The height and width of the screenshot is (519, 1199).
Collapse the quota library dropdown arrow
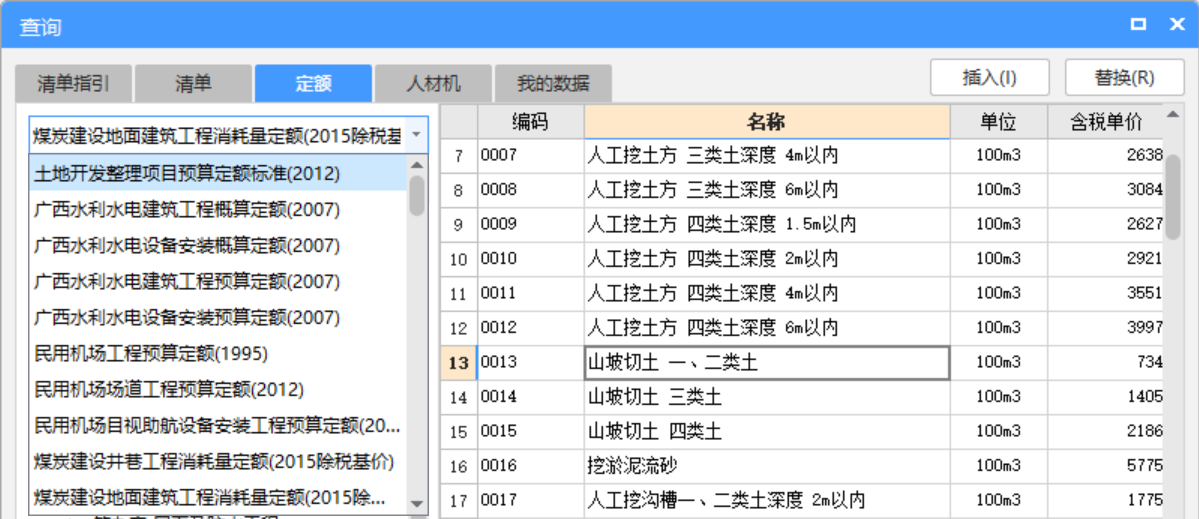416,134
